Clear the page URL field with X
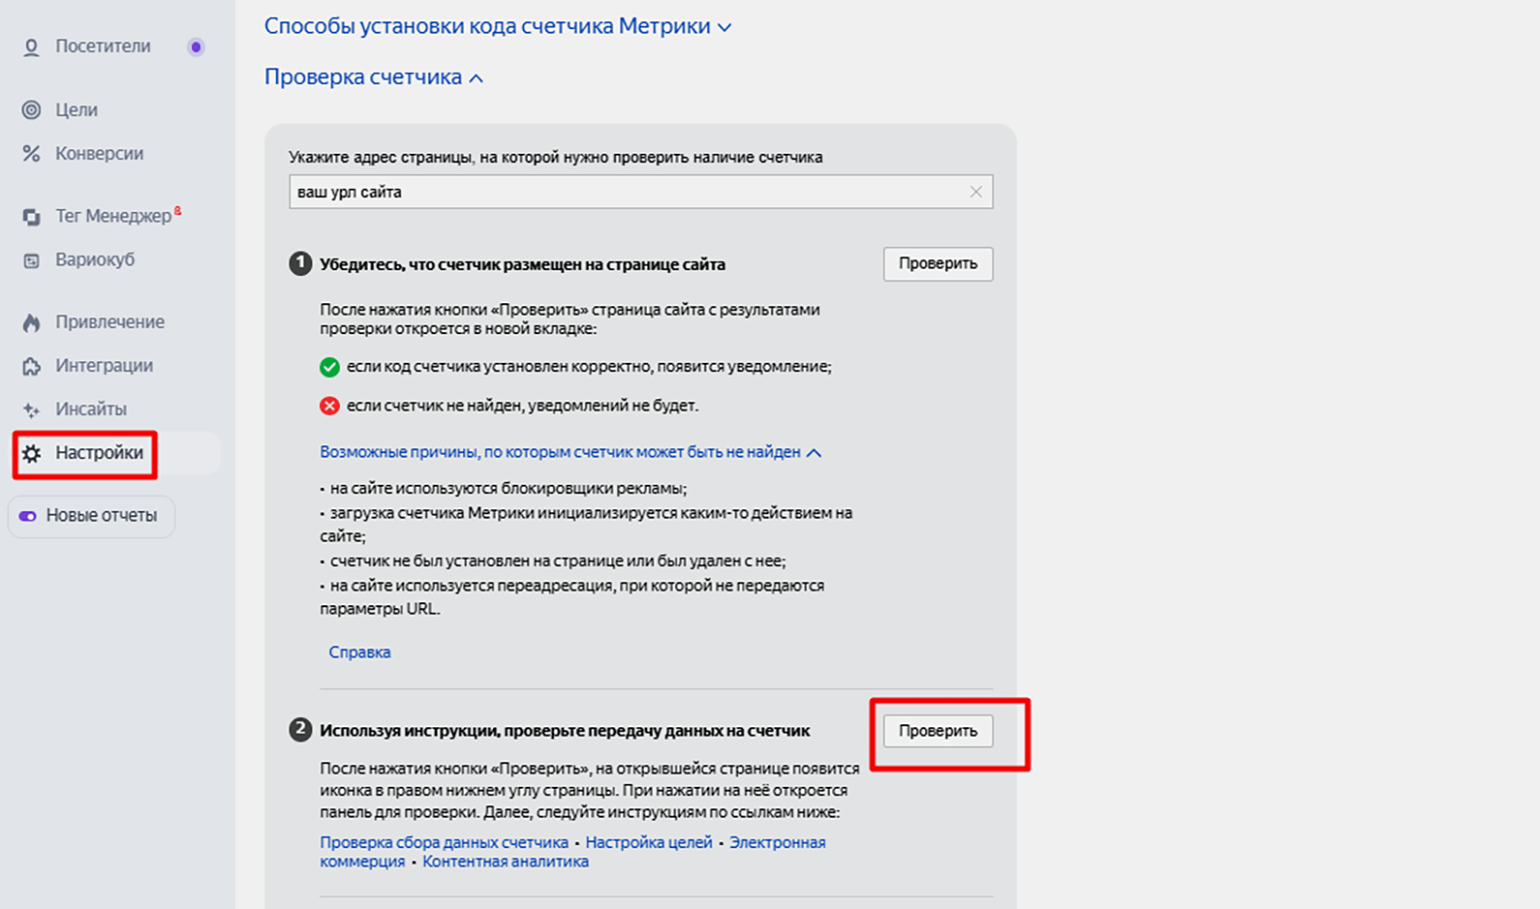The height and width of the screenshot is (909, 1540). (x=975, y=192)
